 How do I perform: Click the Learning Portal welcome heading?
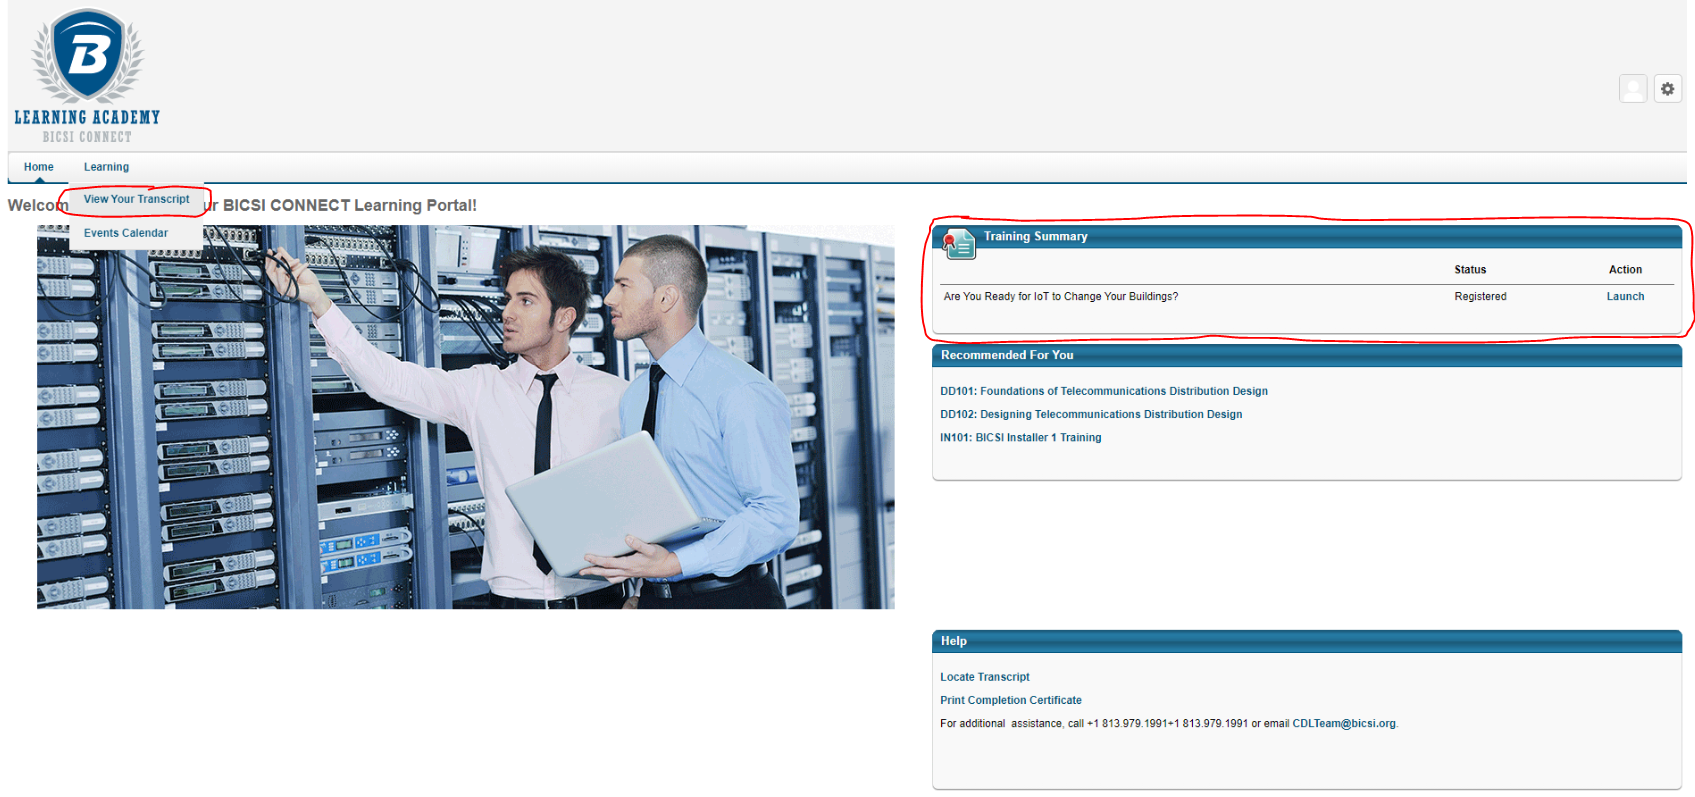pyautogui.click(x=242, y=205)
